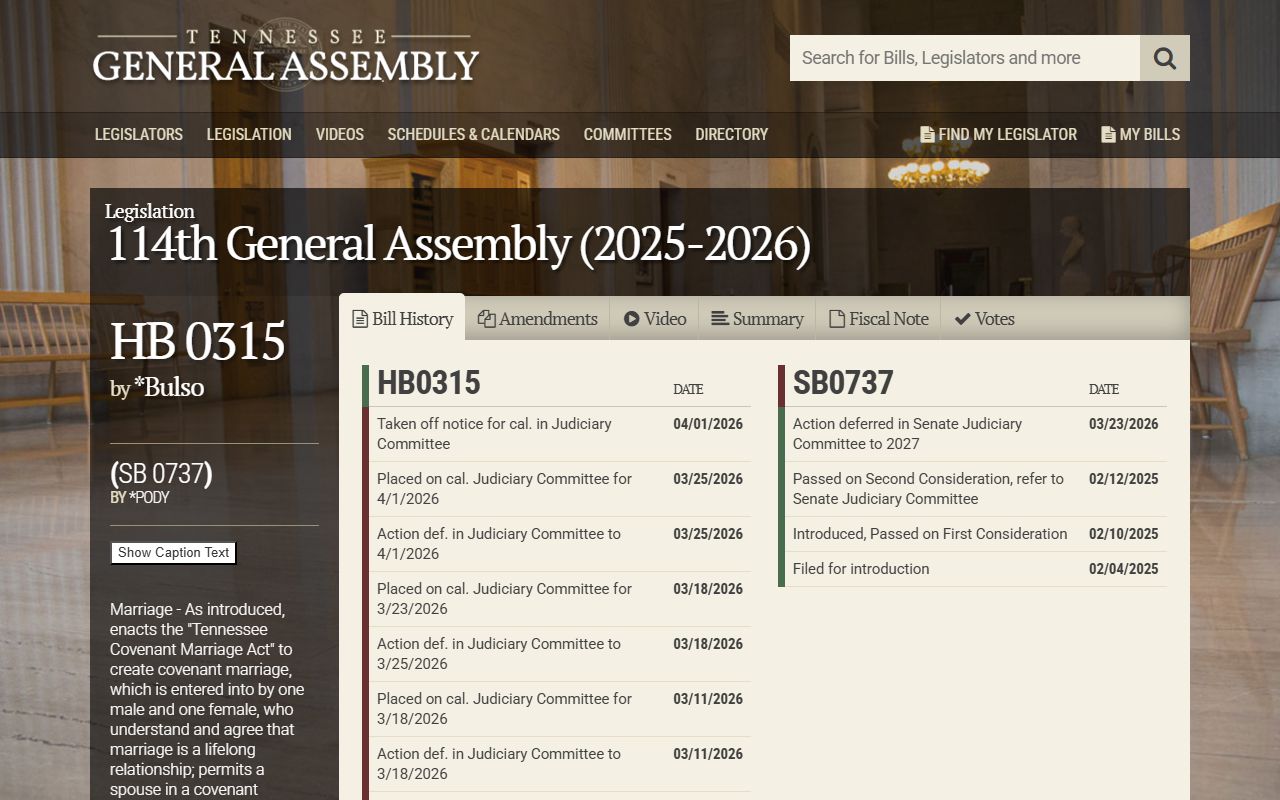Open the Tennessee General Assembly logo
The image size is (1280, 800).
(286, 57)
